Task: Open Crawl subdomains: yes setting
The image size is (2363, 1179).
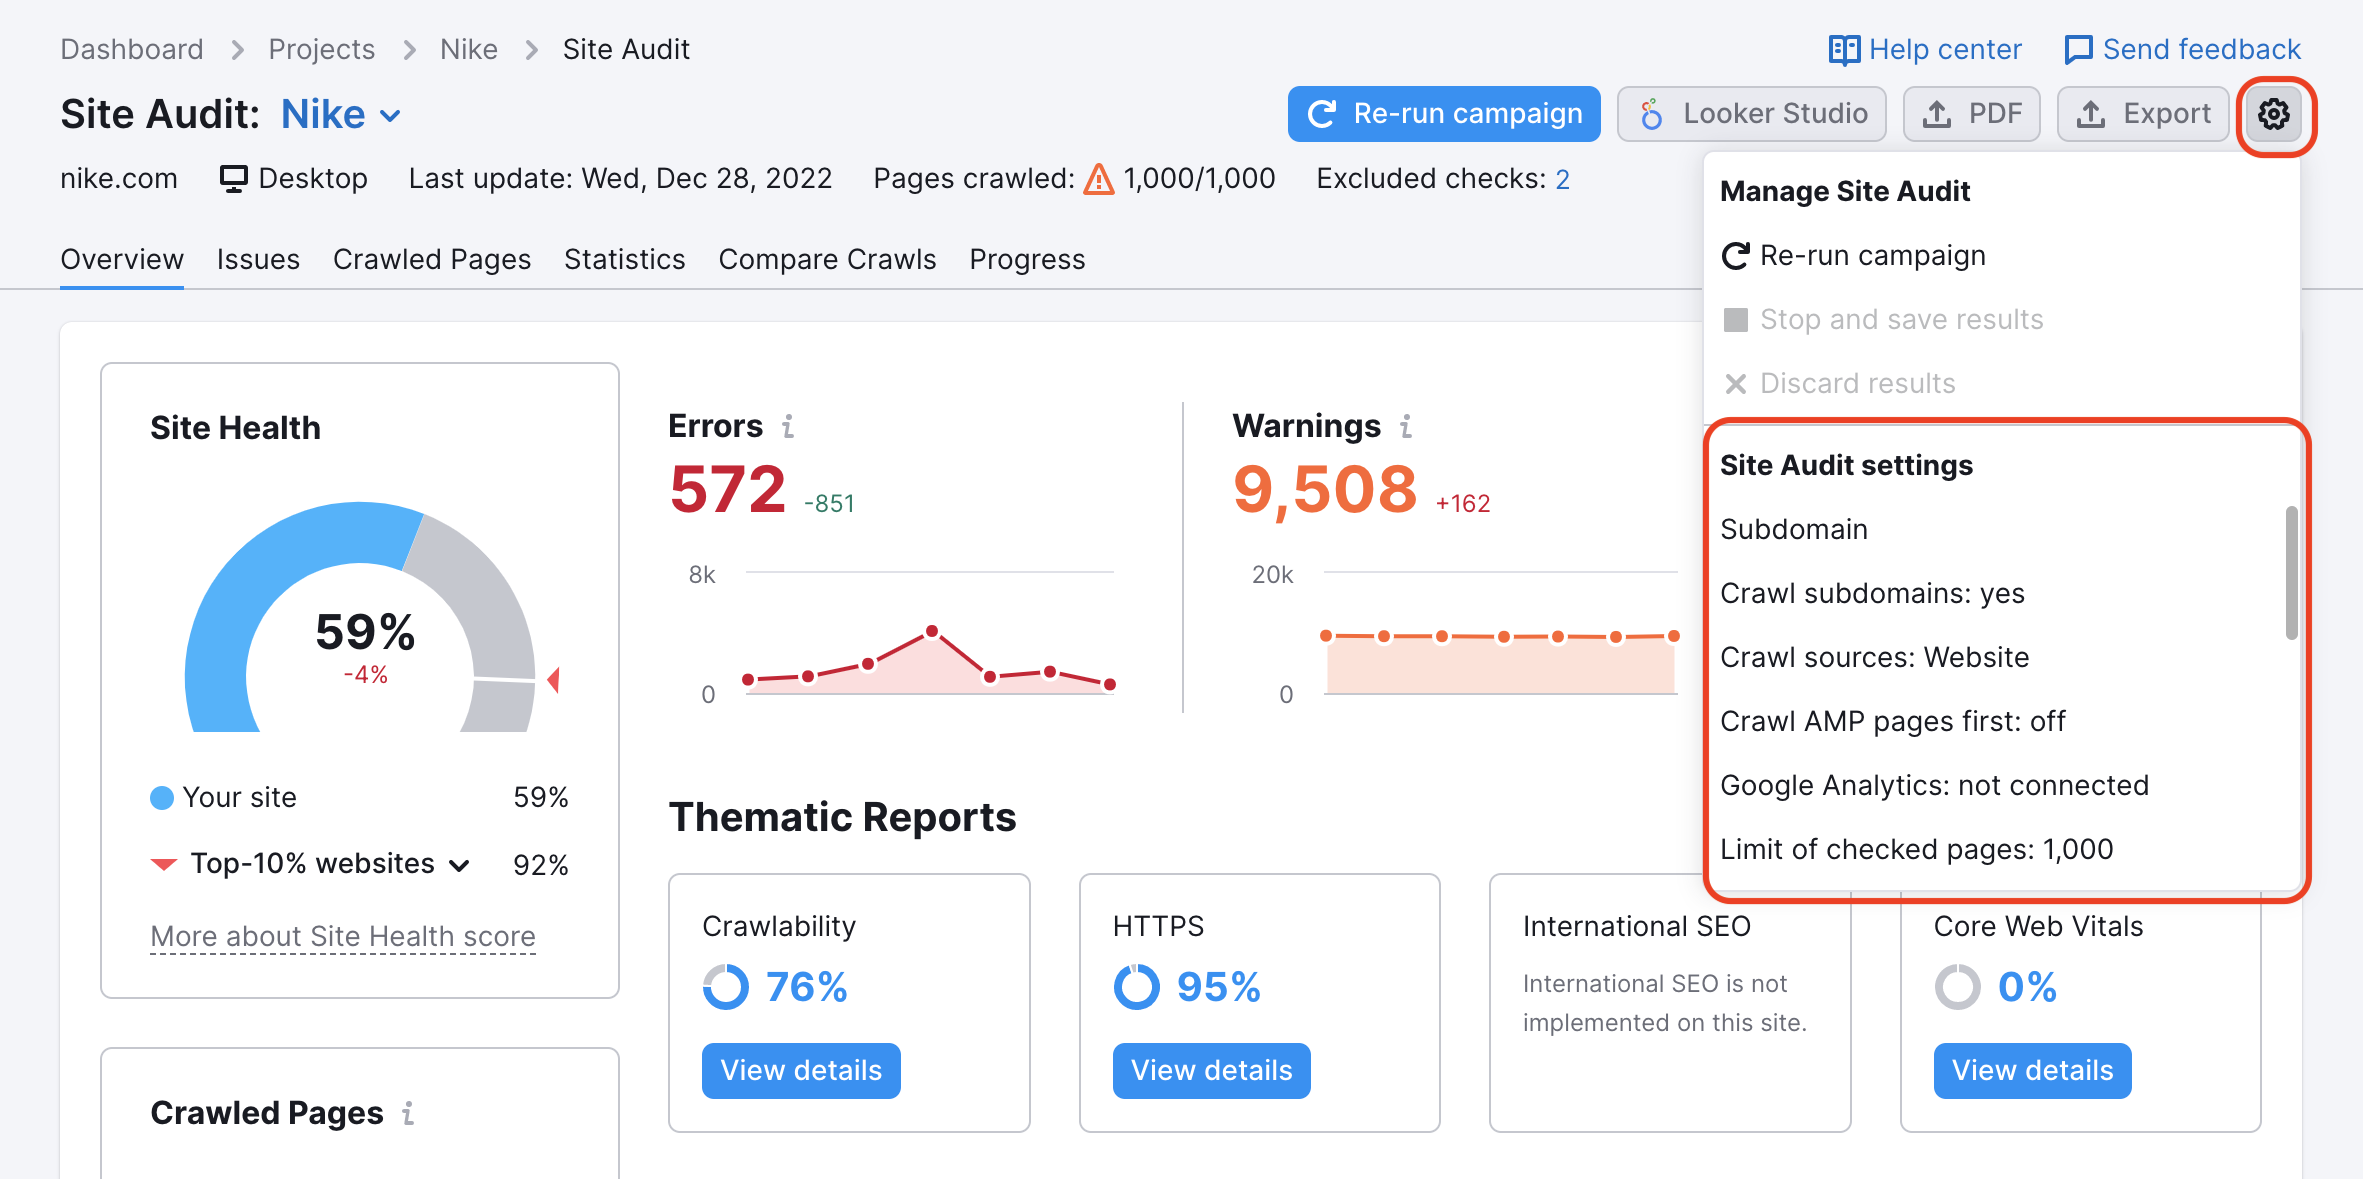Action: tap(1872, 594)
